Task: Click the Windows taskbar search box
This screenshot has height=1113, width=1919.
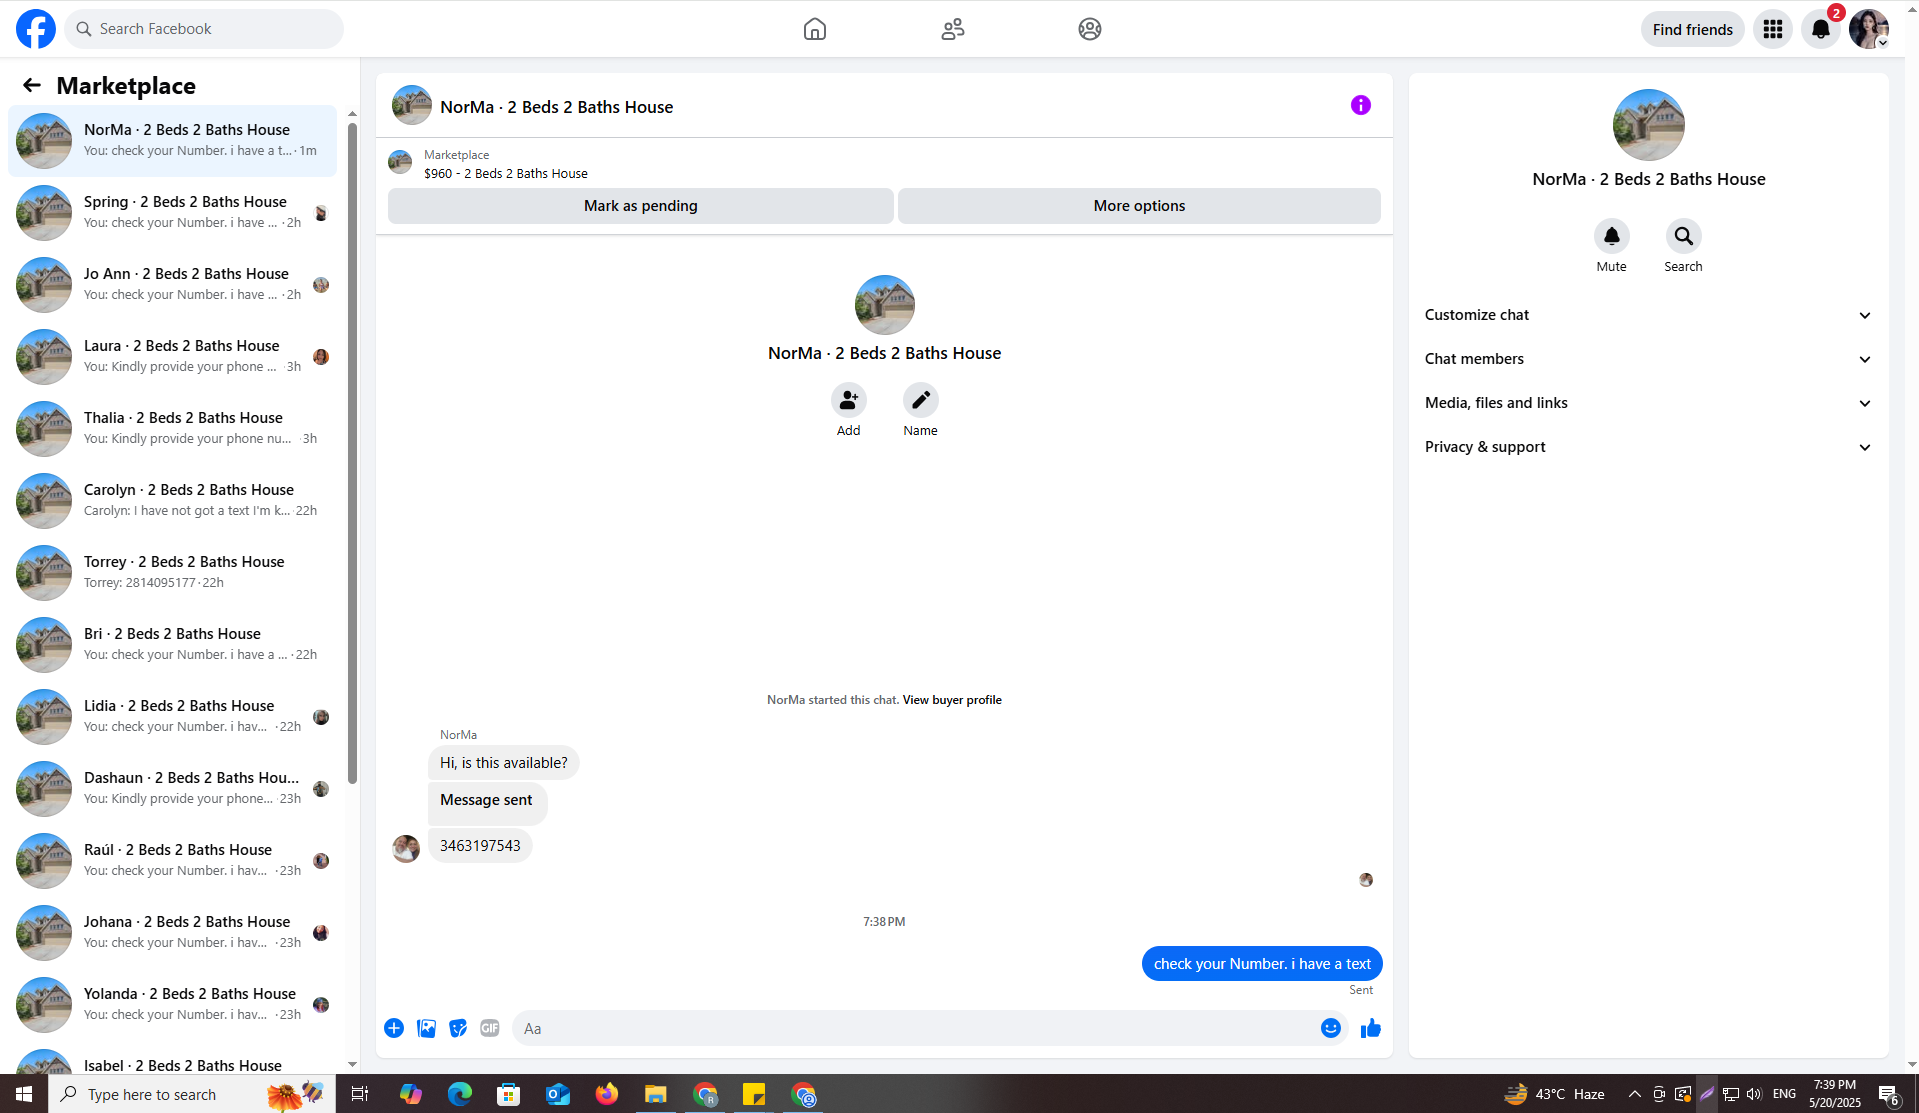Action: (x=192, y=1094)
